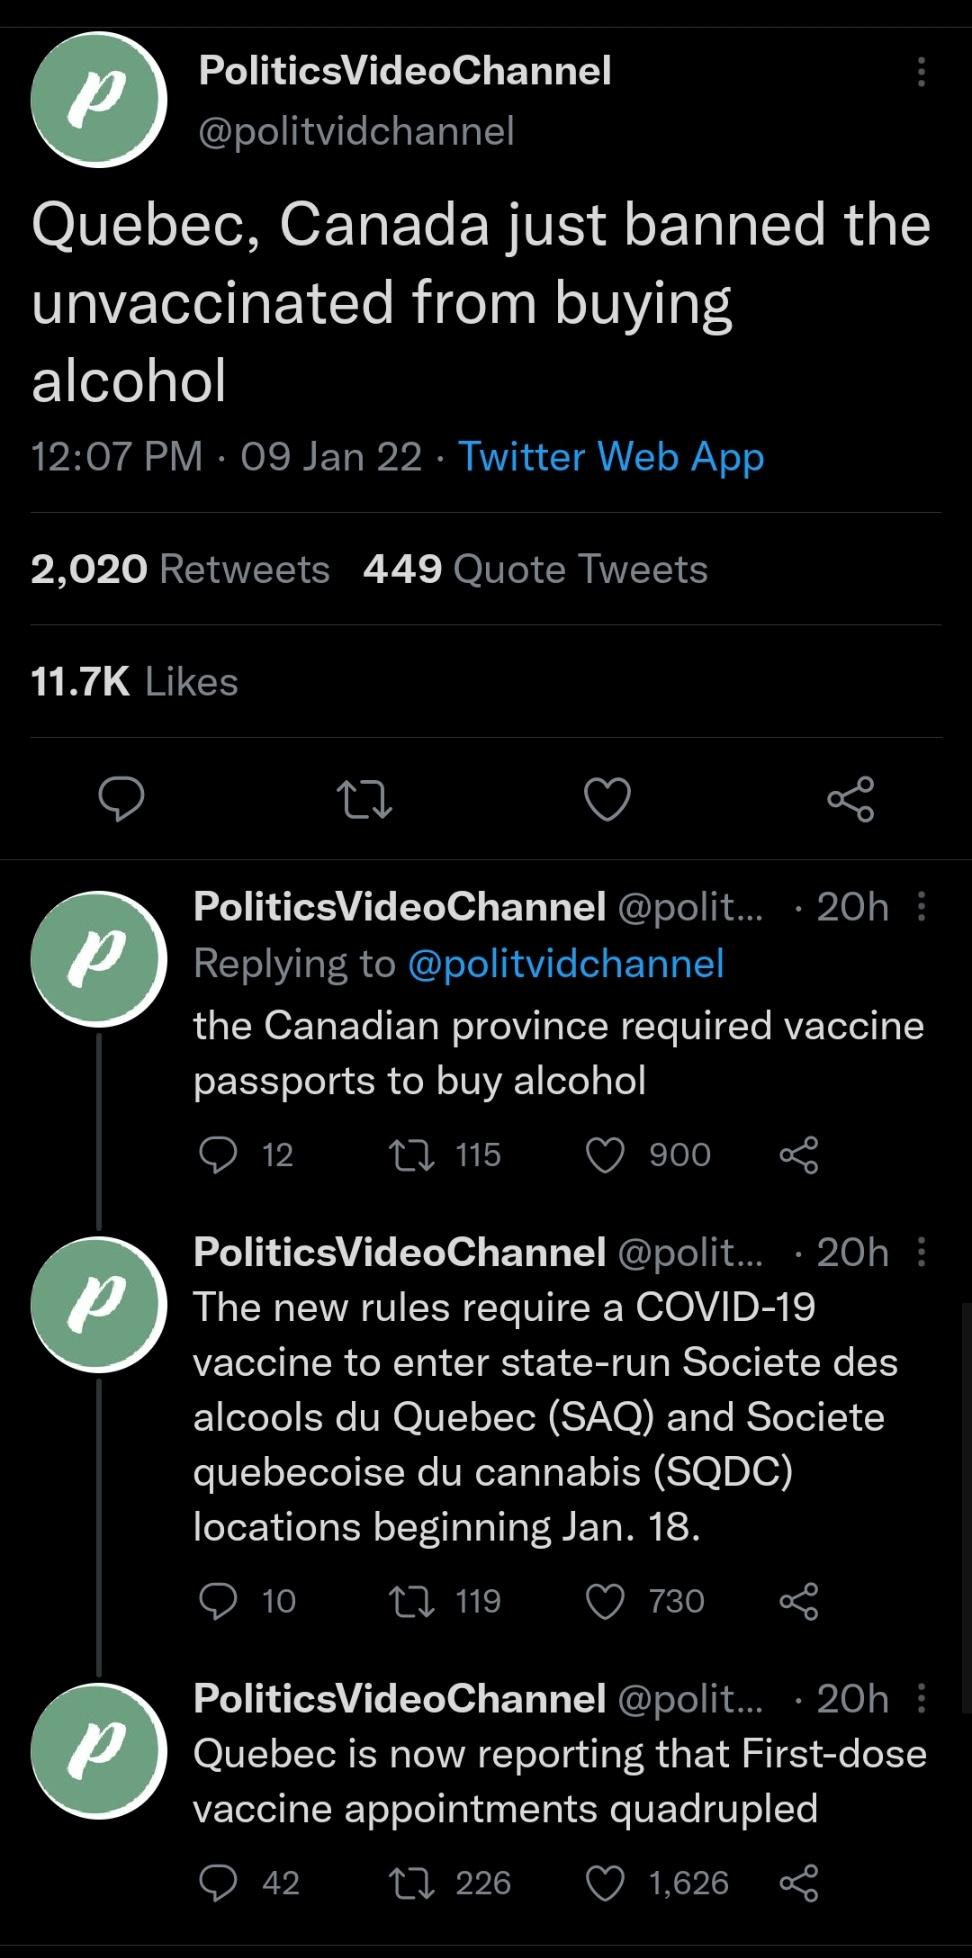
Task: Reply to the first-dose appointments tweet
Action: click(x=218, y=1883)
